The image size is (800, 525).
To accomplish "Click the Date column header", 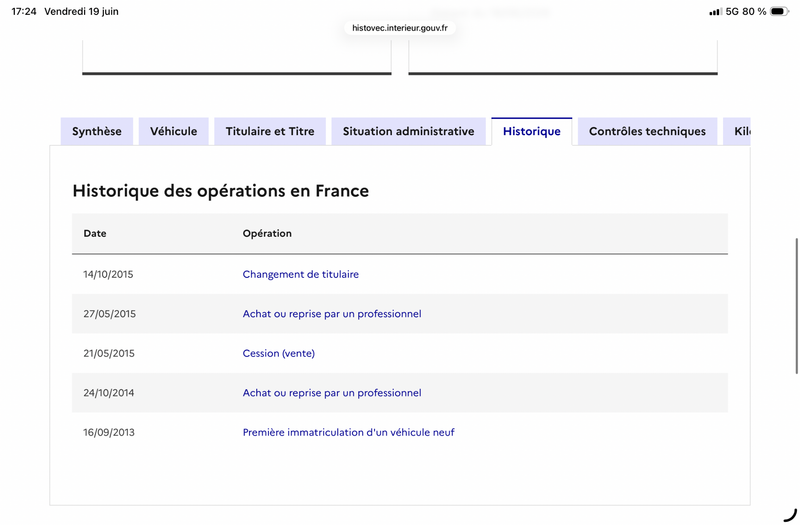I will (95, 234).
